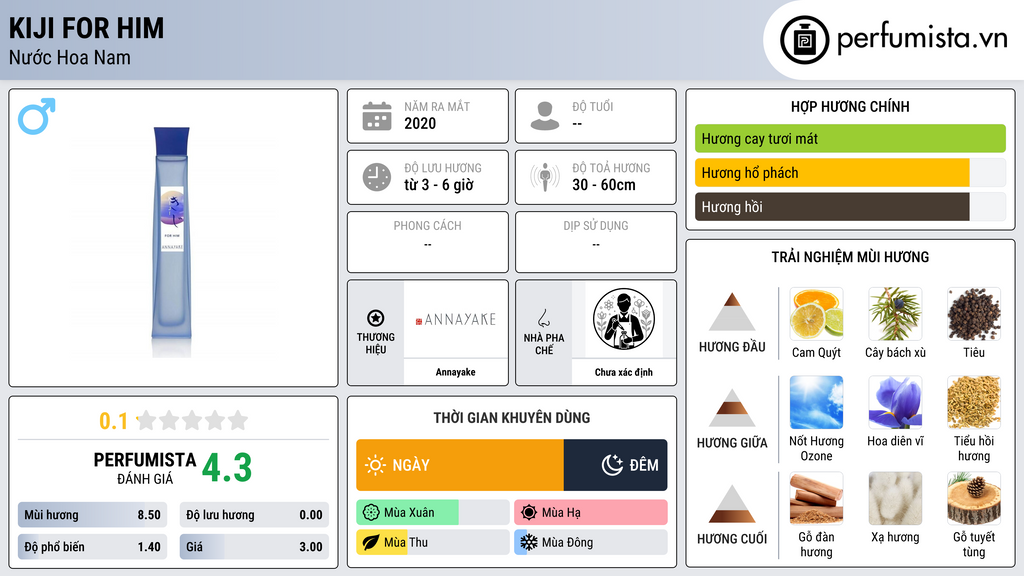Screen dimensions: 1024x576
Task: Click the Dịp sử dụng occasion card
Action: (596, 242)
